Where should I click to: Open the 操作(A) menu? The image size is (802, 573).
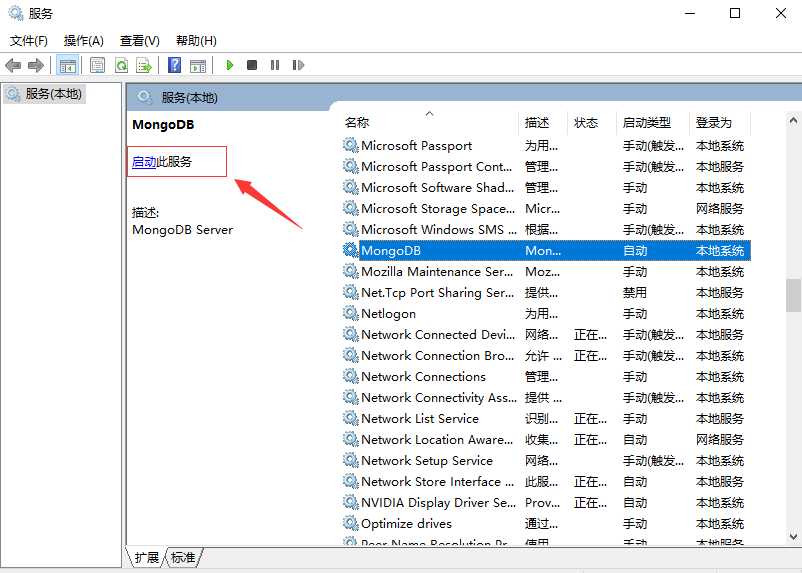(x=84, y=40)
